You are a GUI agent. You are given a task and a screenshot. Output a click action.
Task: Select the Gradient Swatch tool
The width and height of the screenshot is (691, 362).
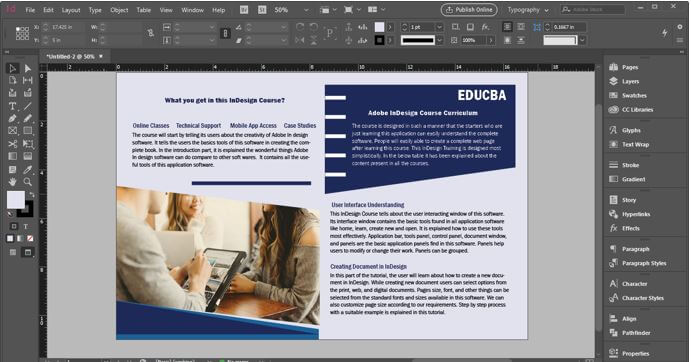coord(12,156)
